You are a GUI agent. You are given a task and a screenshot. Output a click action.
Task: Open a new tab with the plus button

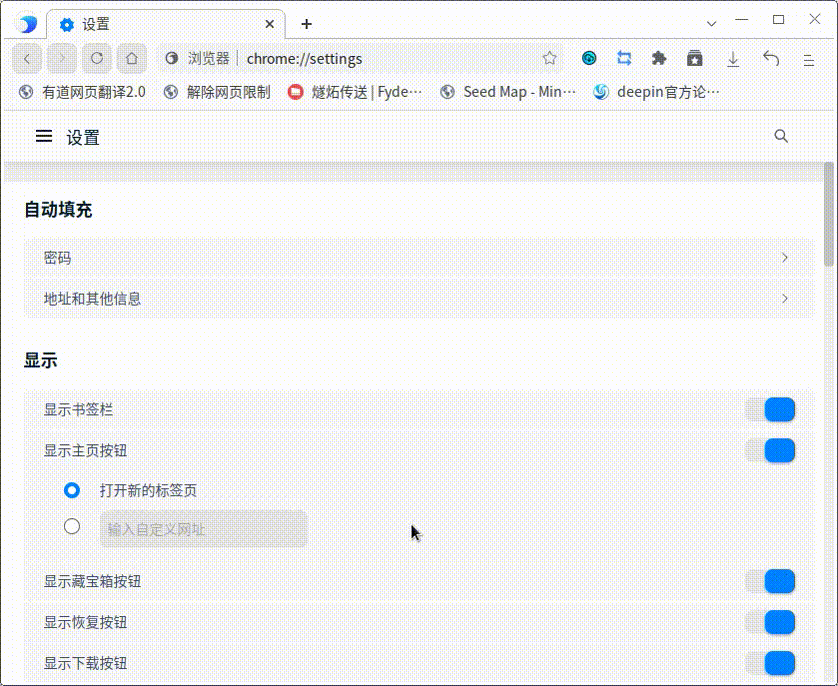pos(306,23)
